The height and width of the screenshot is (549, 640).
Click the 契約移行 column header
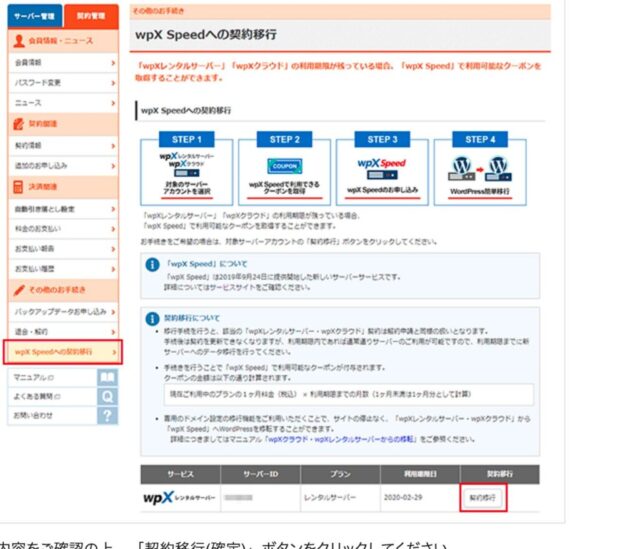(x=500, y=474)
